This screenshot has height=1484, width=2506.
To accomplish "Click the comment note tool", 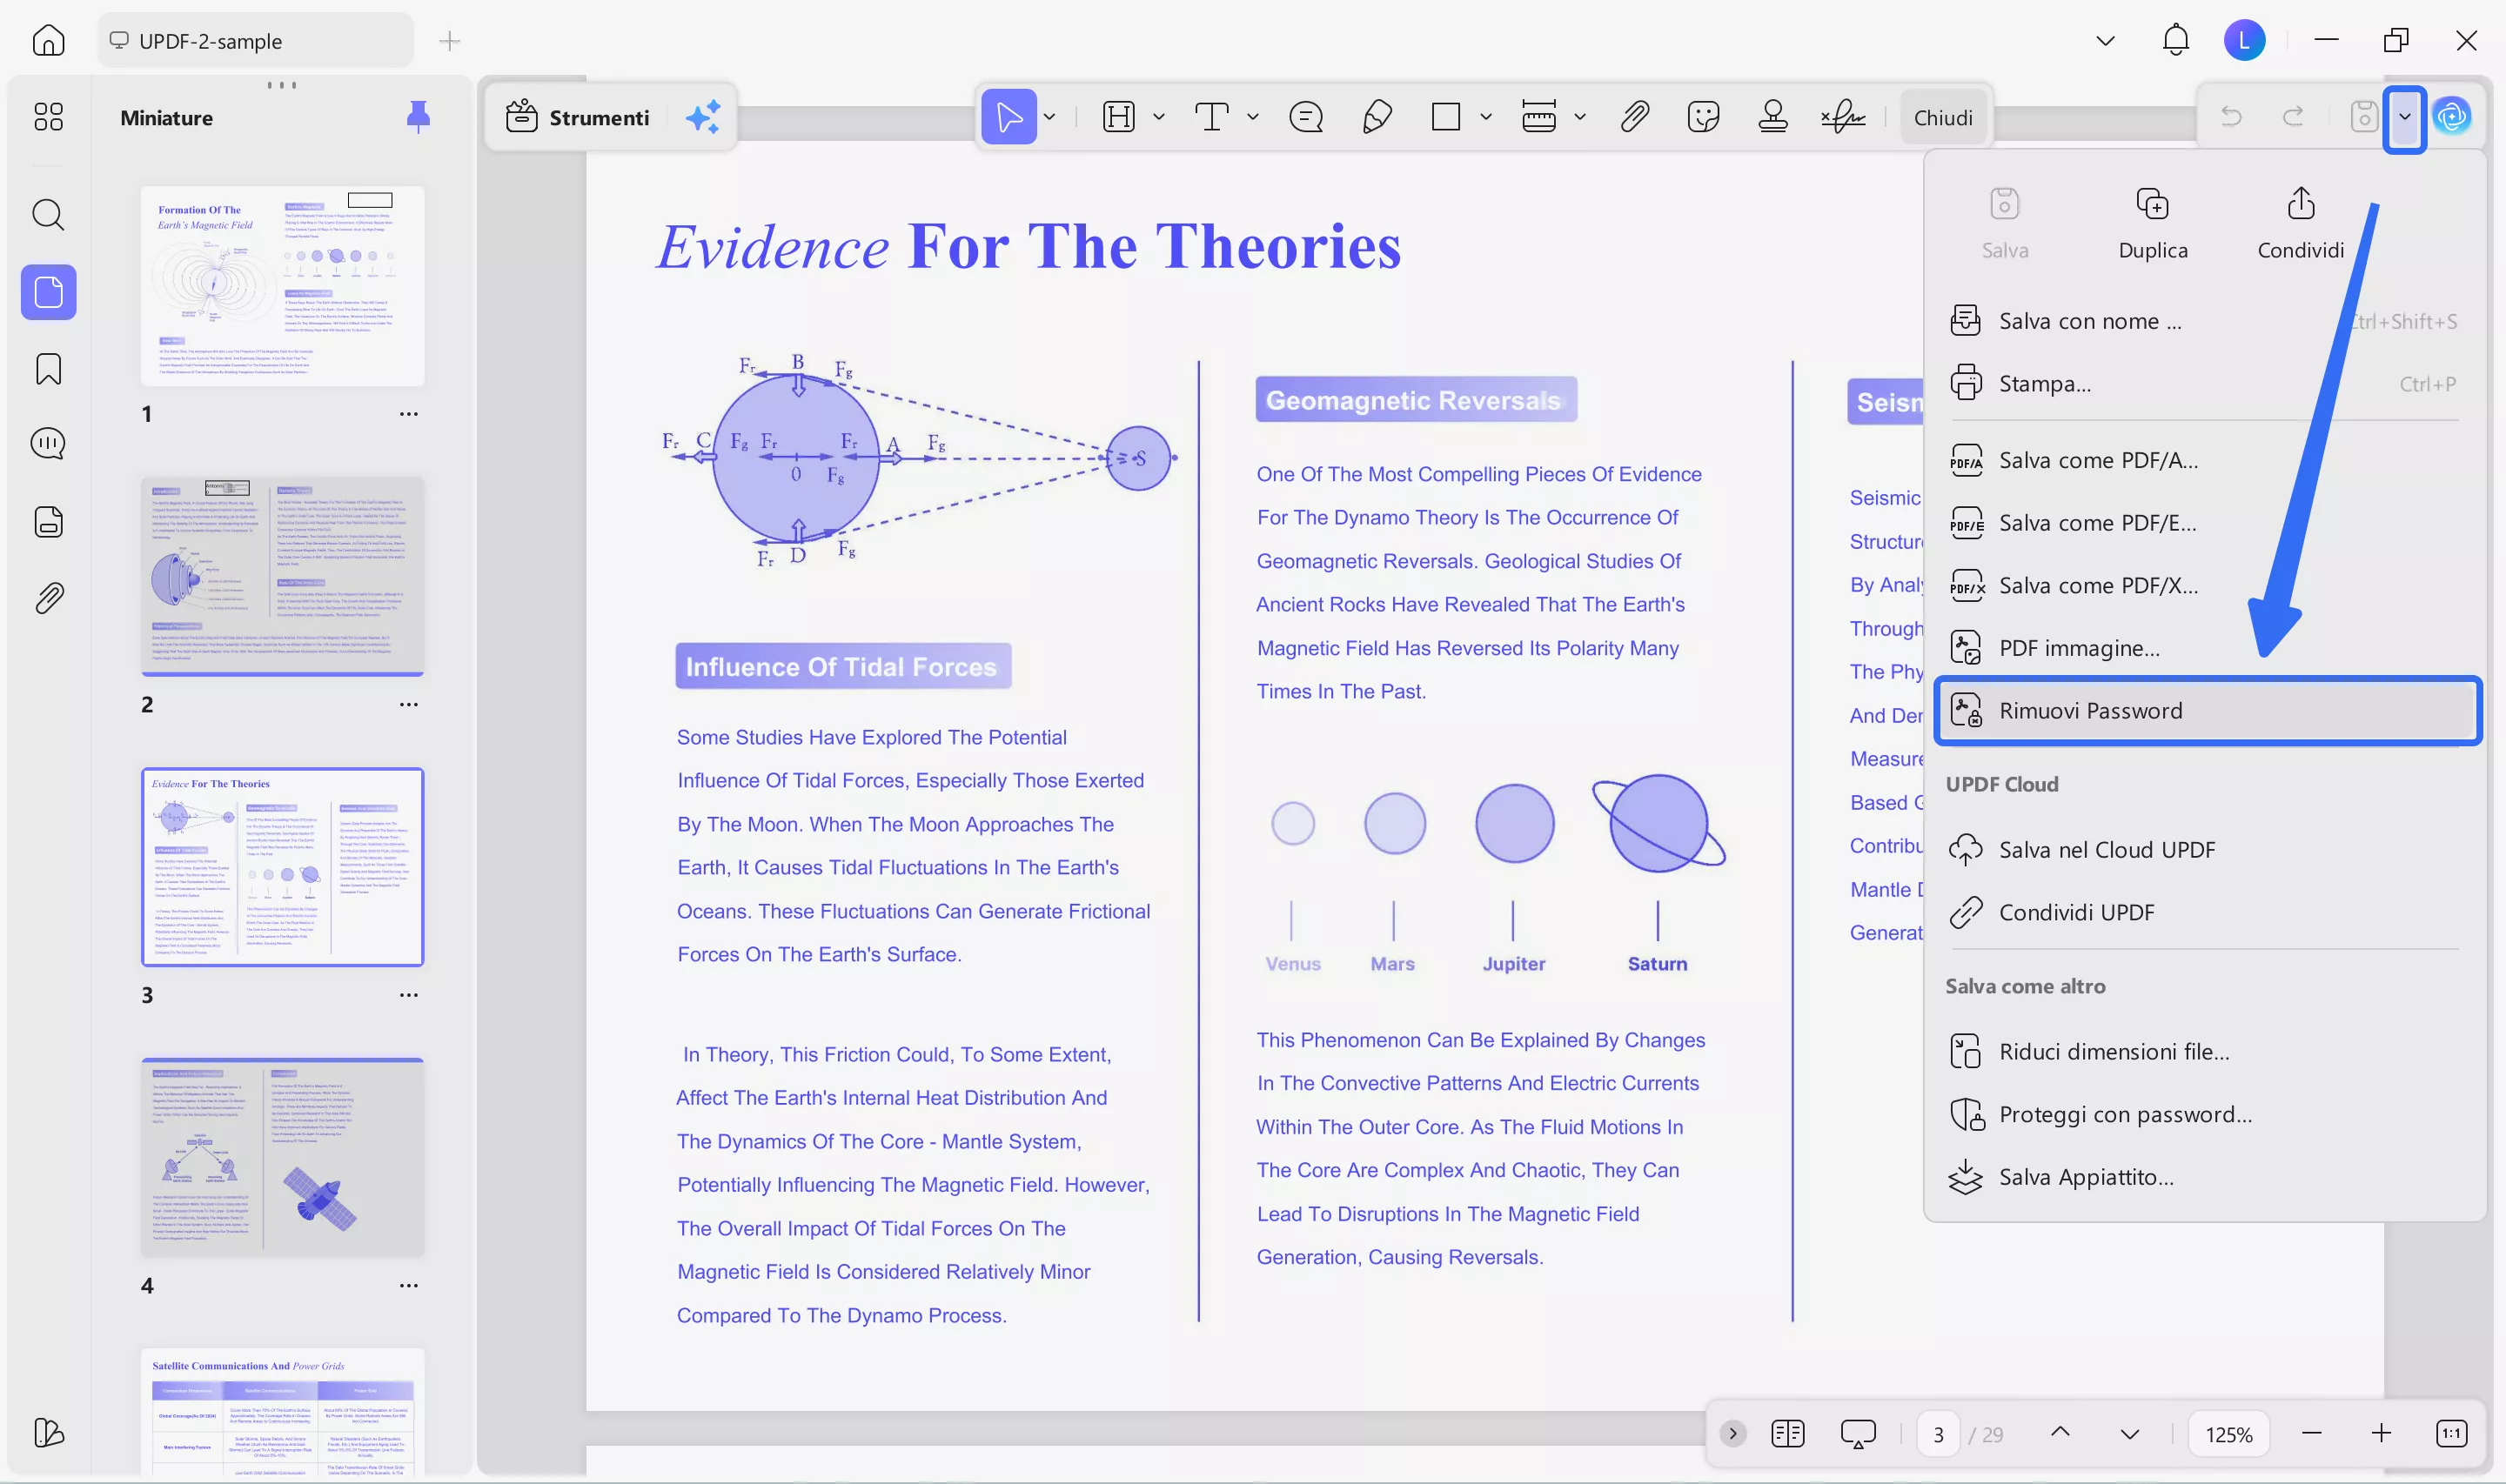I will click(1306, 117).
